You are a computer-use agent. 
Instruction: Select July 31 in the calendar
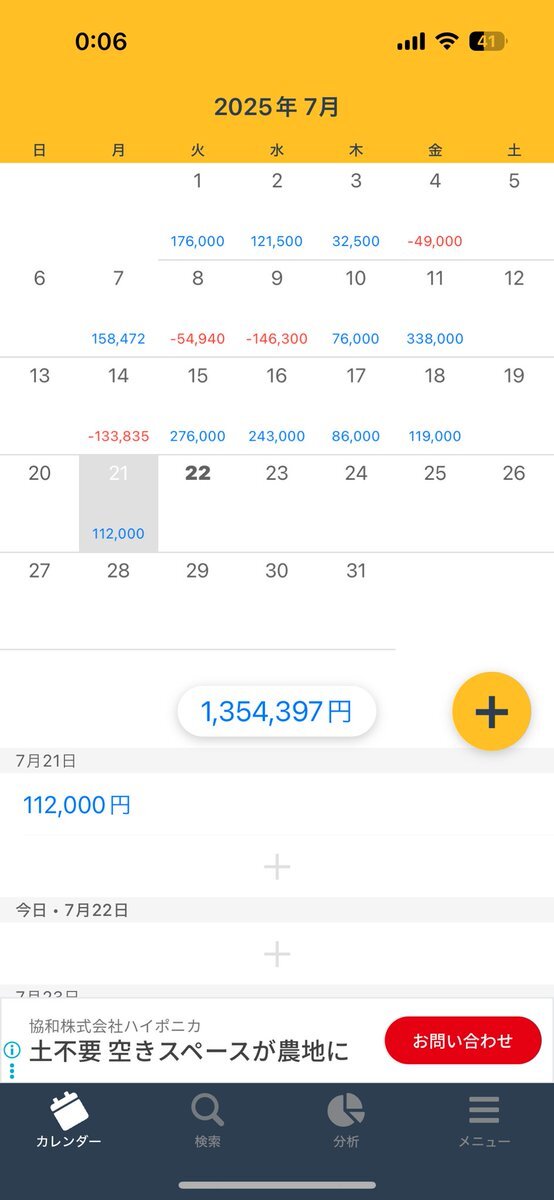coord(356,600)
